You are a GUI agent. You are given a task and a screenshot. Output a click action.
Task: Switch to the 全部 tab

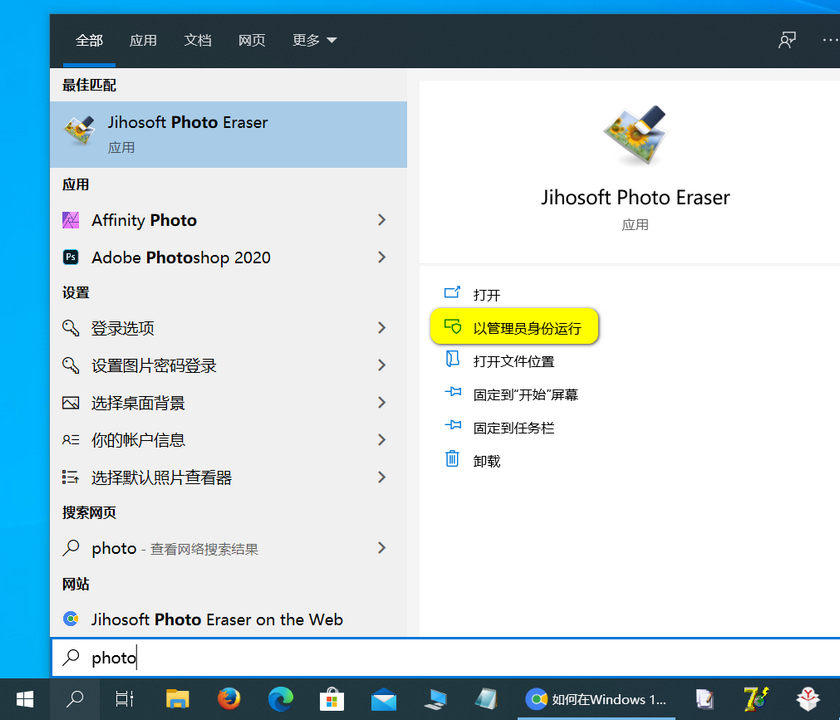89,40
